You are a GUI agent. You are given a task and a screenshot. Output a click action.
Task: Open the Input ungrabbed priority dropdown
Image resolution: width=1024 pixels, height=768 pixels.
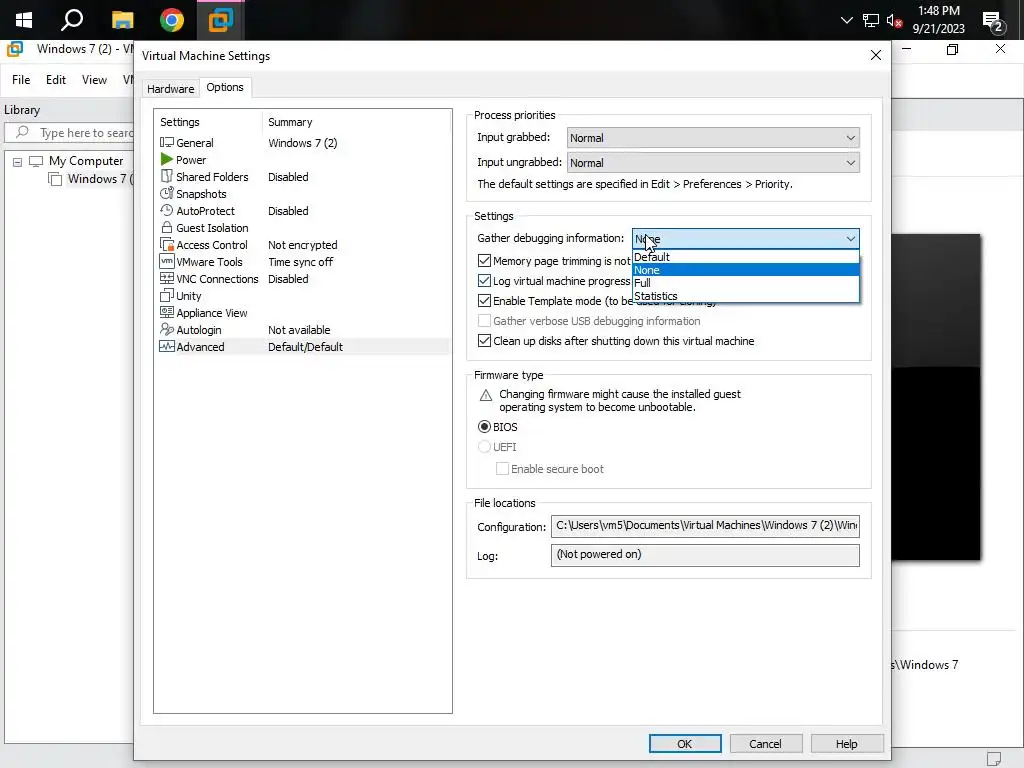(x=713, y=163)
